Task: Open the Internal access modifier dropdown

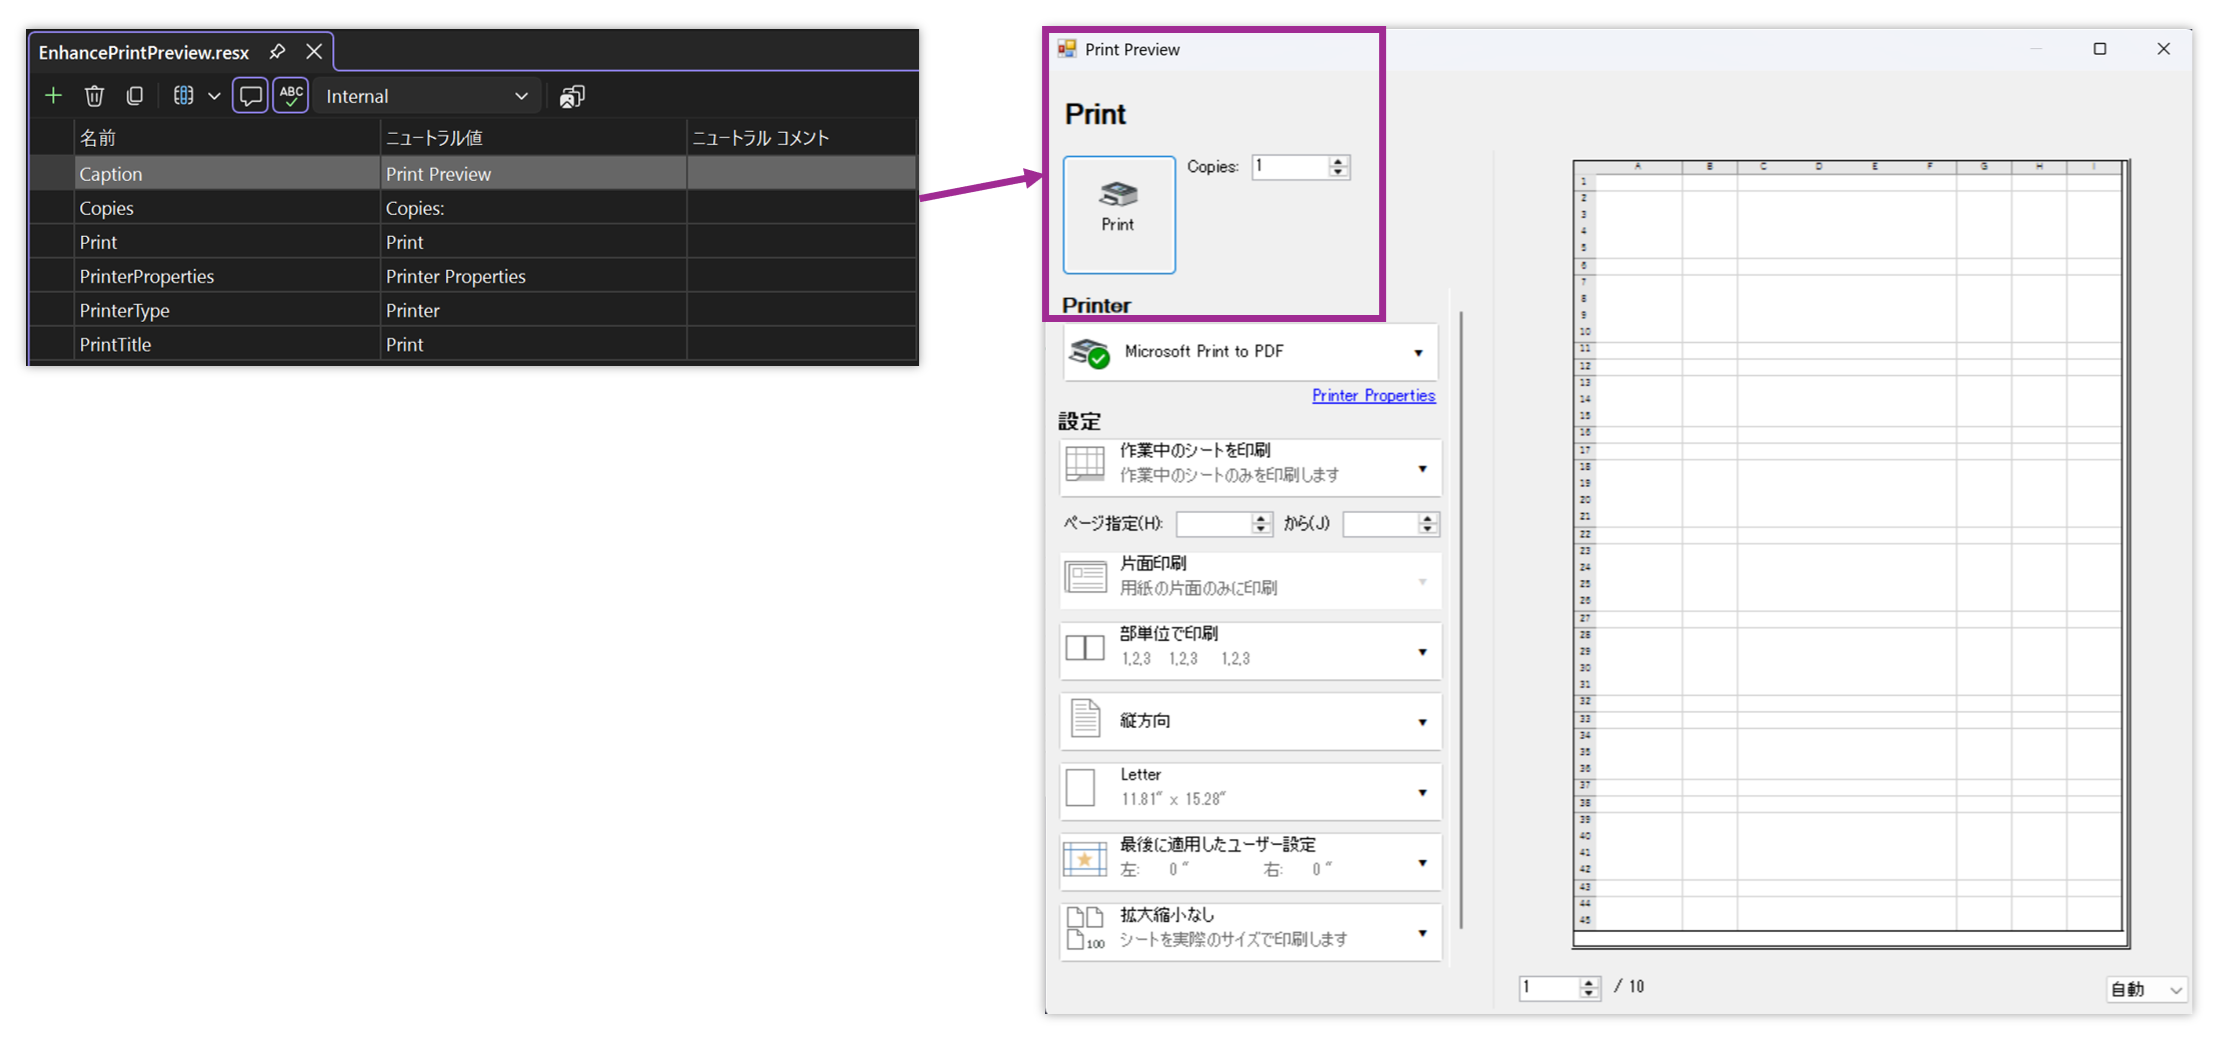Action: [427, 96]
